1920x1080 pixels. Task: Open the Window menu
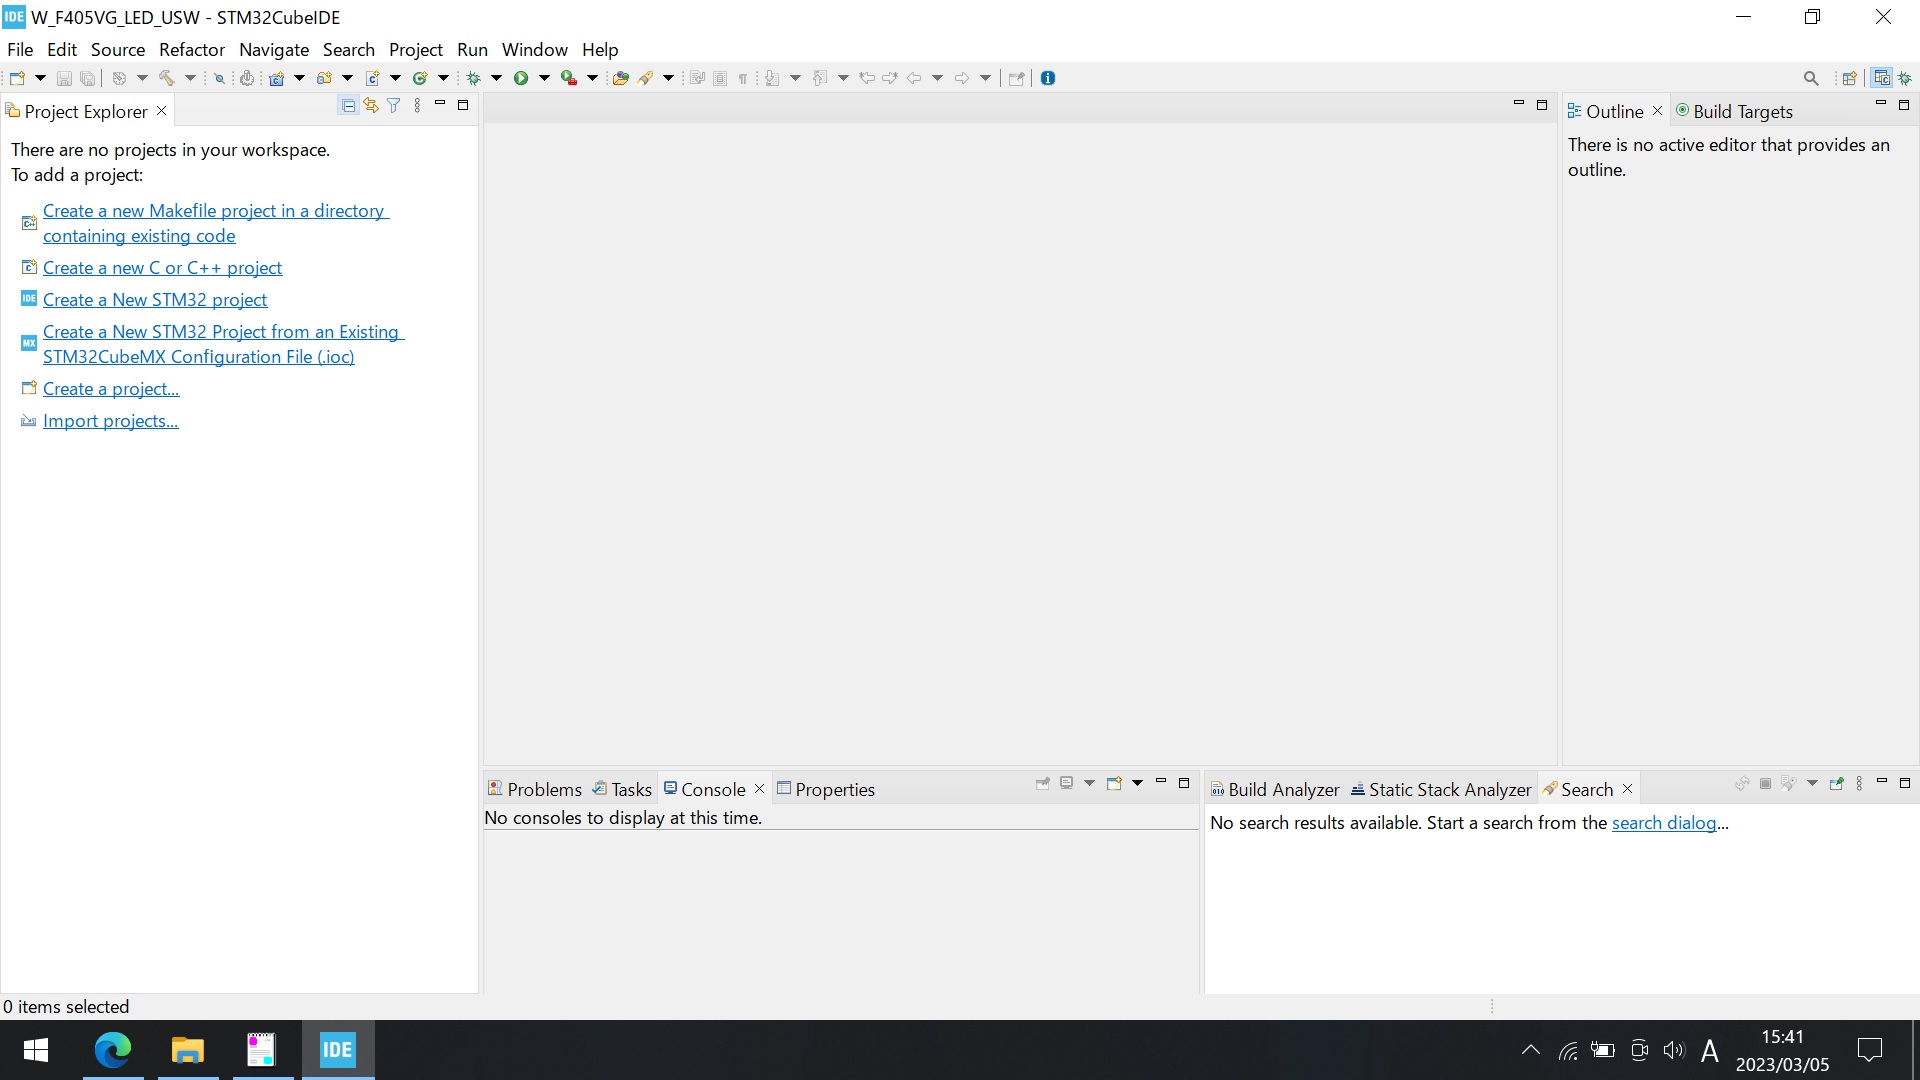coord(535,49)
